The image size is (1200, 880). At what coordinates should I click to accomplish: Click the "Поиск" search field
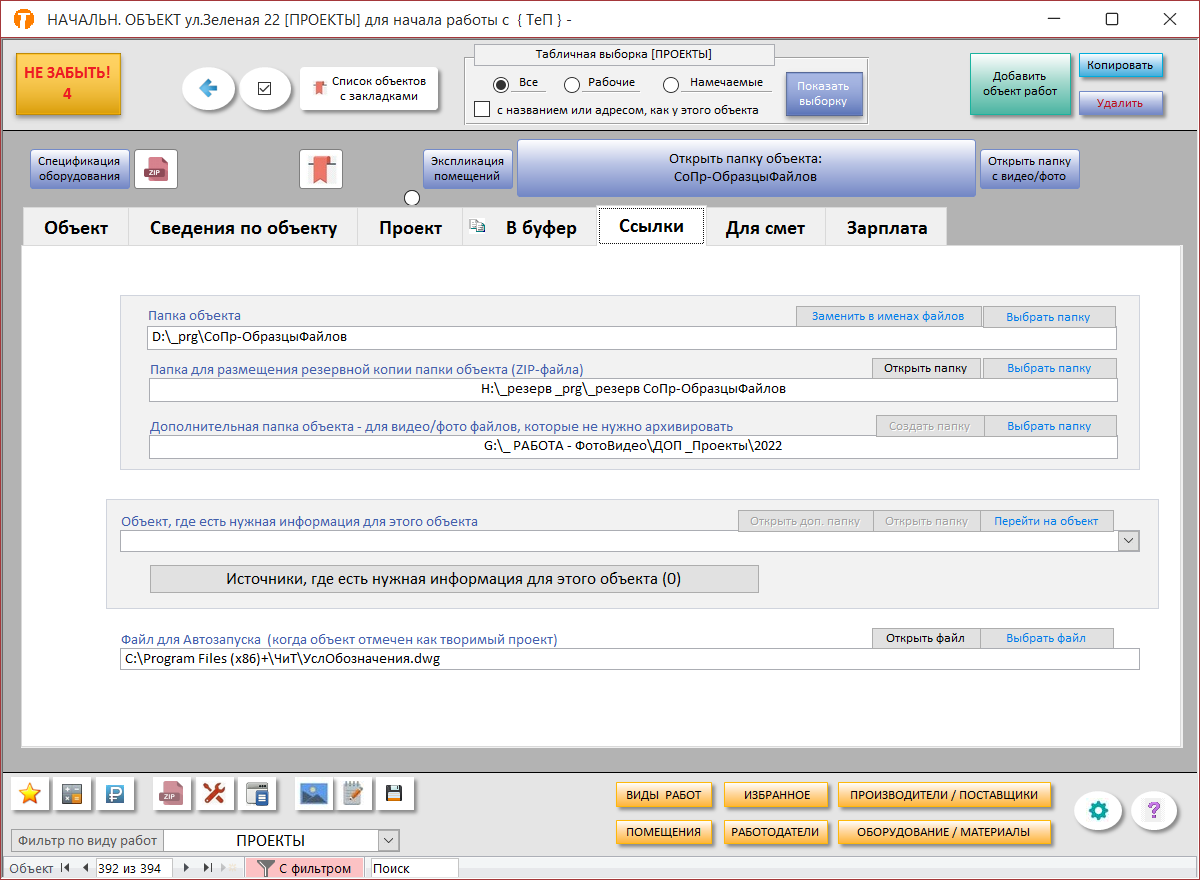[x=413, y=868]
